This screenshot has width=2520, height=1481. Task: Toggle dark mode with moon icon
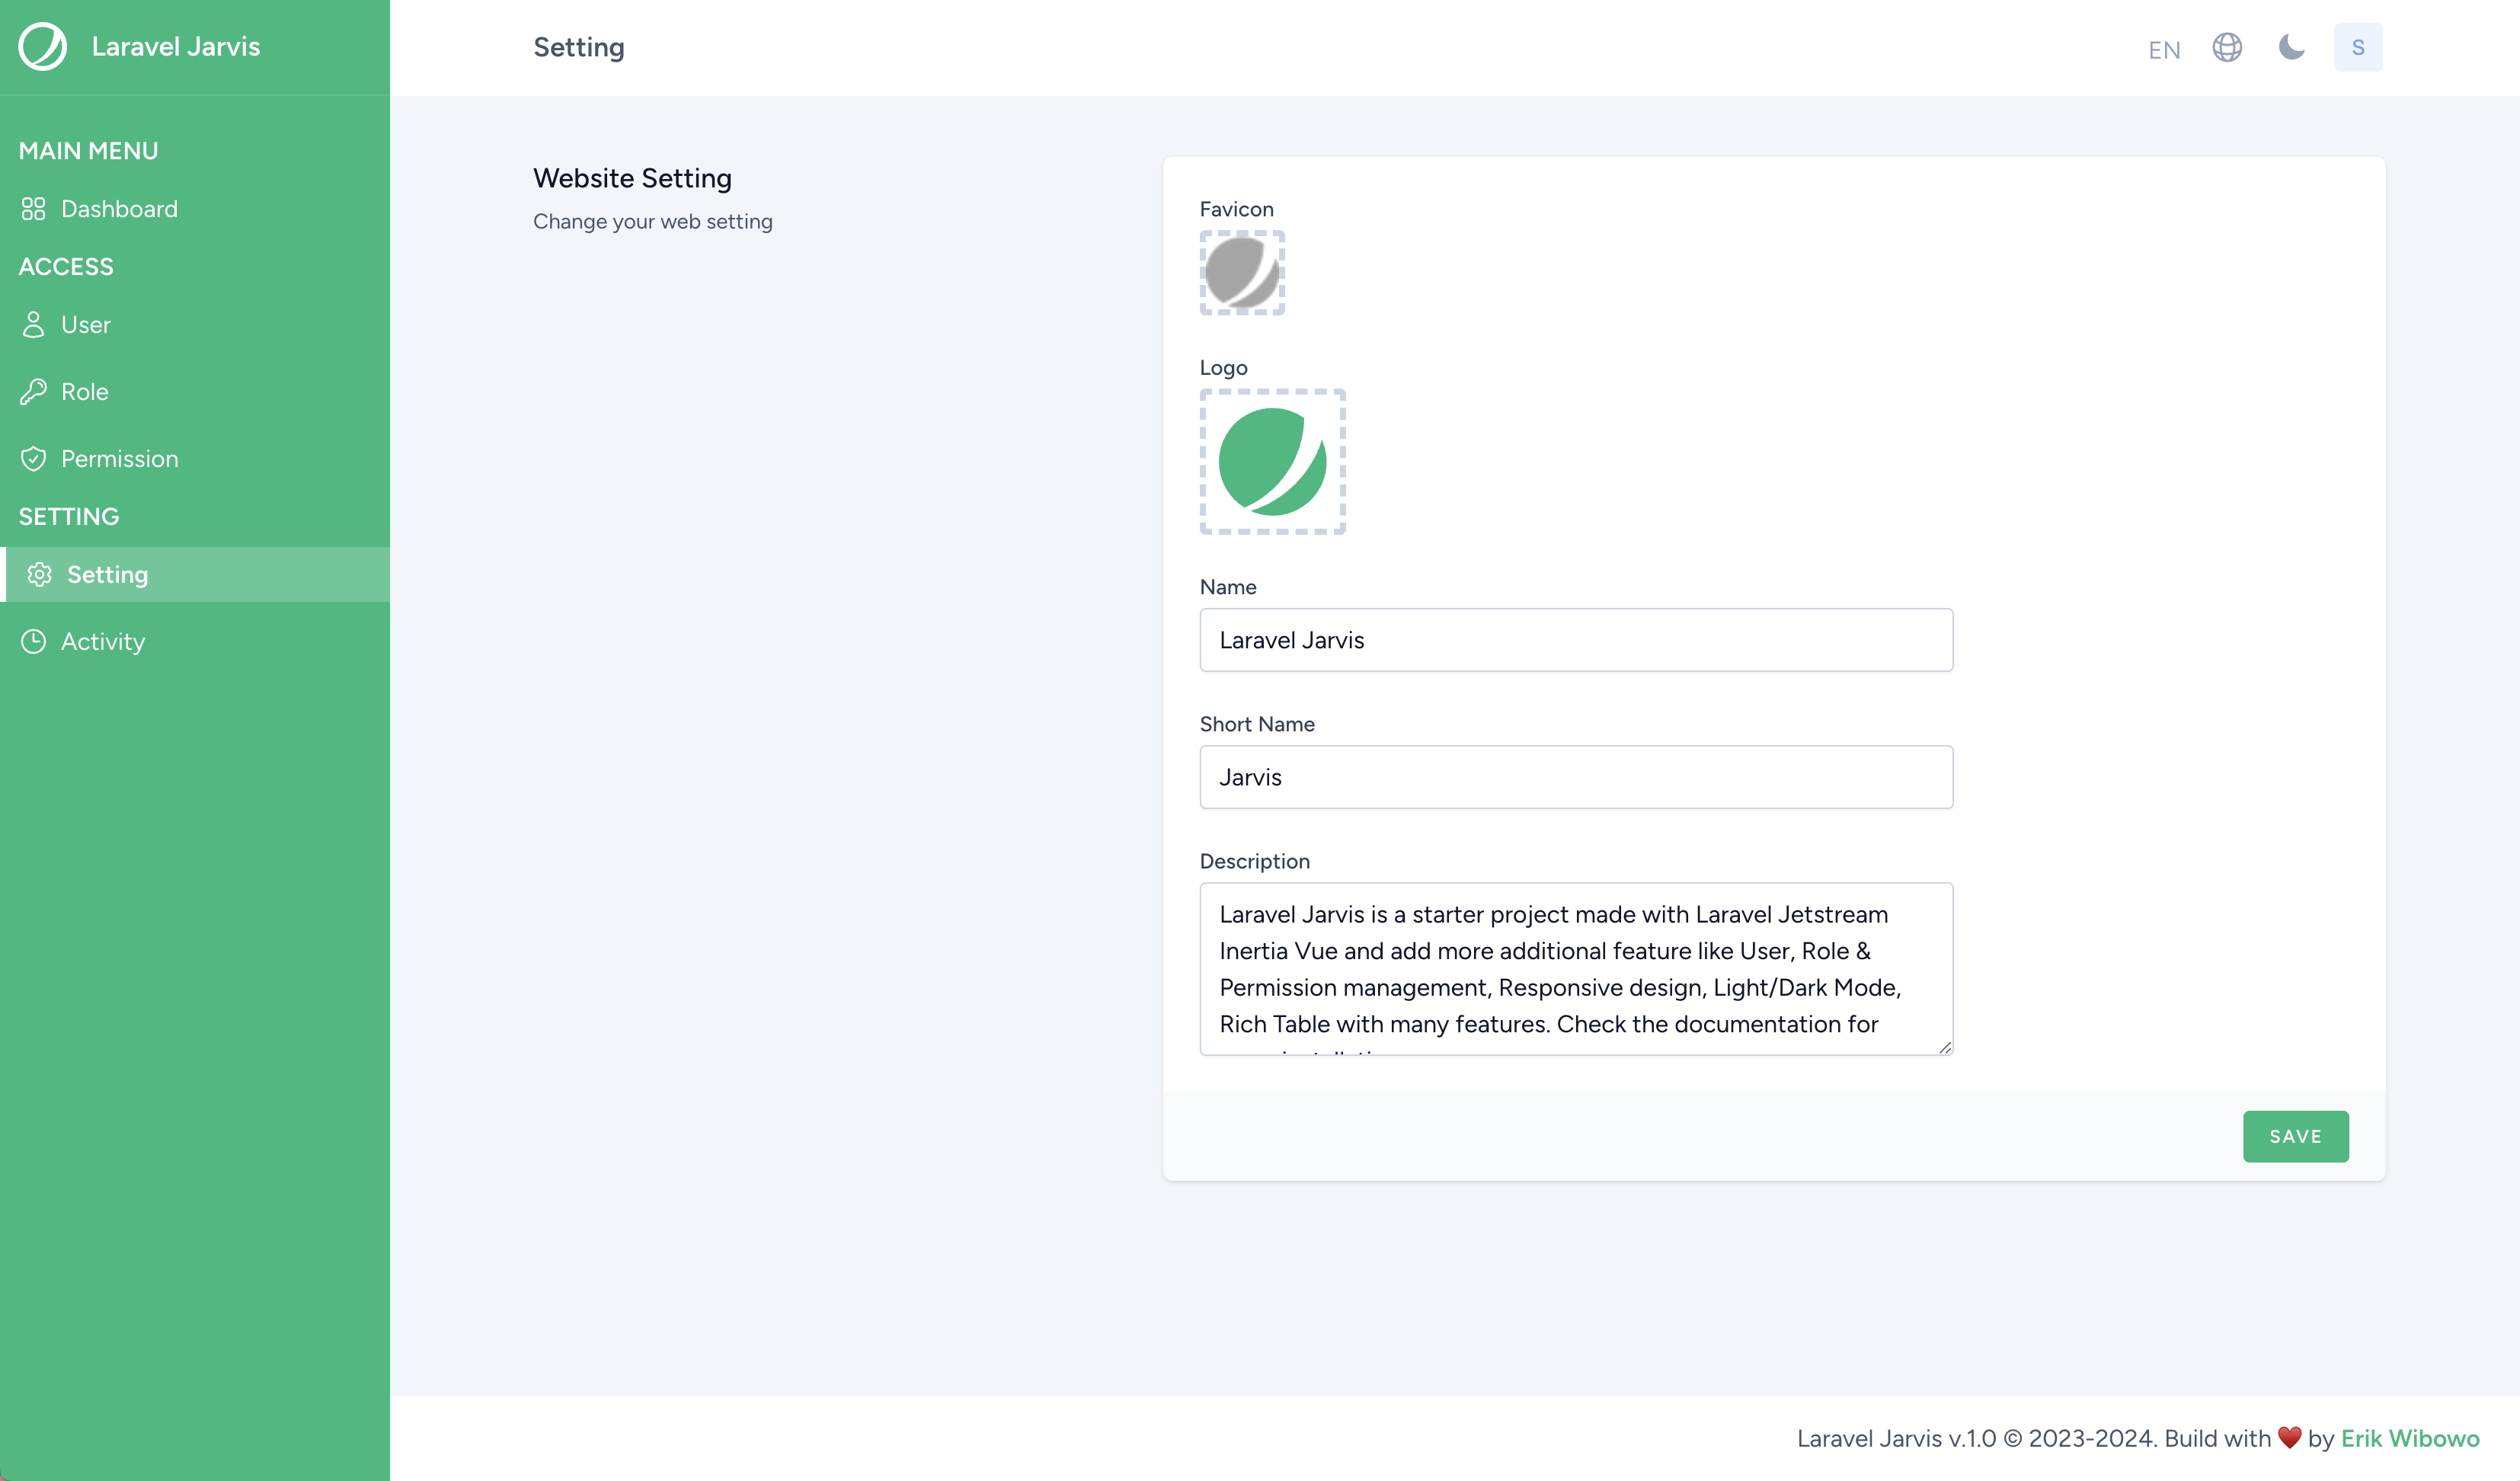click(2291, 47)
